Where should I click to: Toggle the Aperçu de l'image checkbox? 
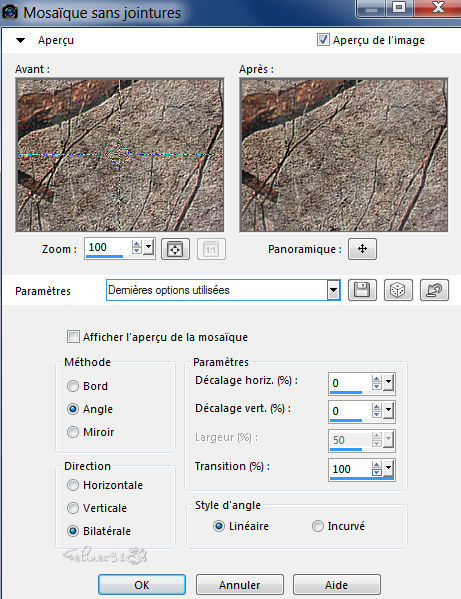click(x=323, y=40)
